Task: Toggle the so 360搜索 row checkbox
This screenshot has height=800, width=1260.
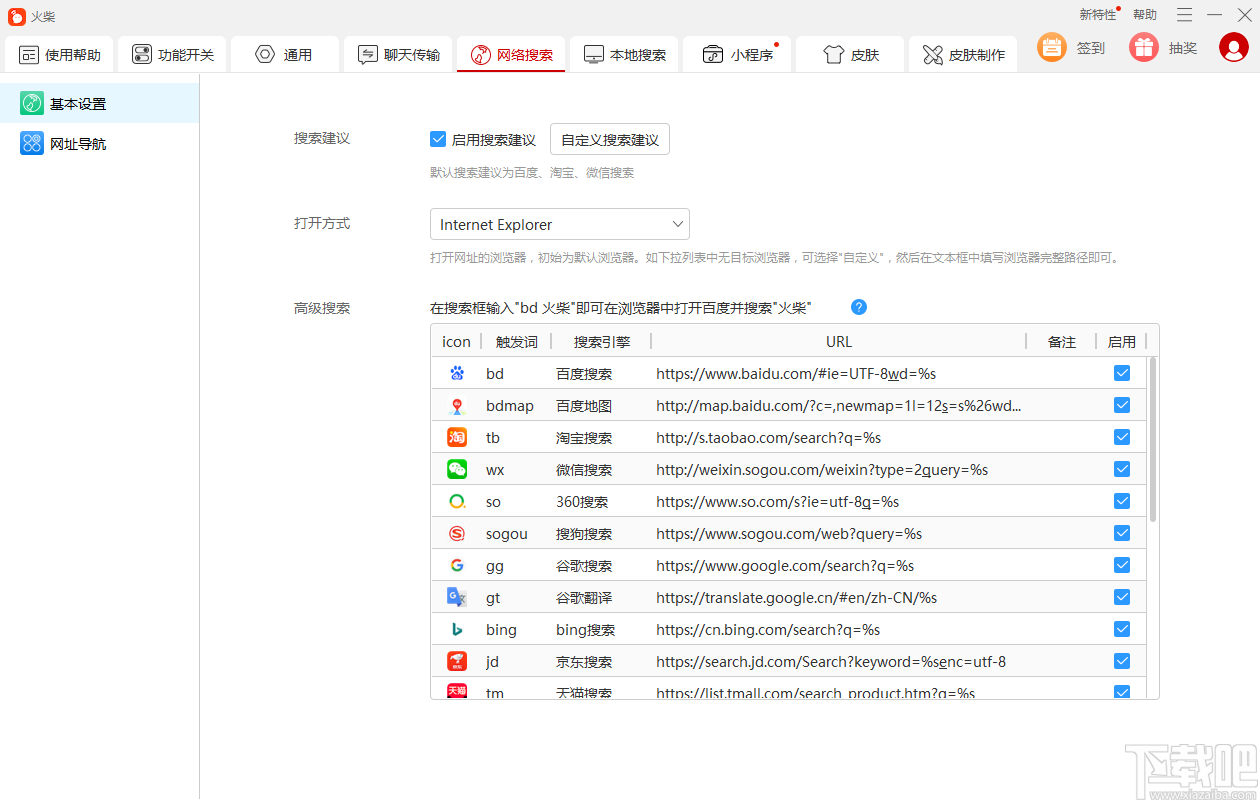Action: [x=1122, y=501]
